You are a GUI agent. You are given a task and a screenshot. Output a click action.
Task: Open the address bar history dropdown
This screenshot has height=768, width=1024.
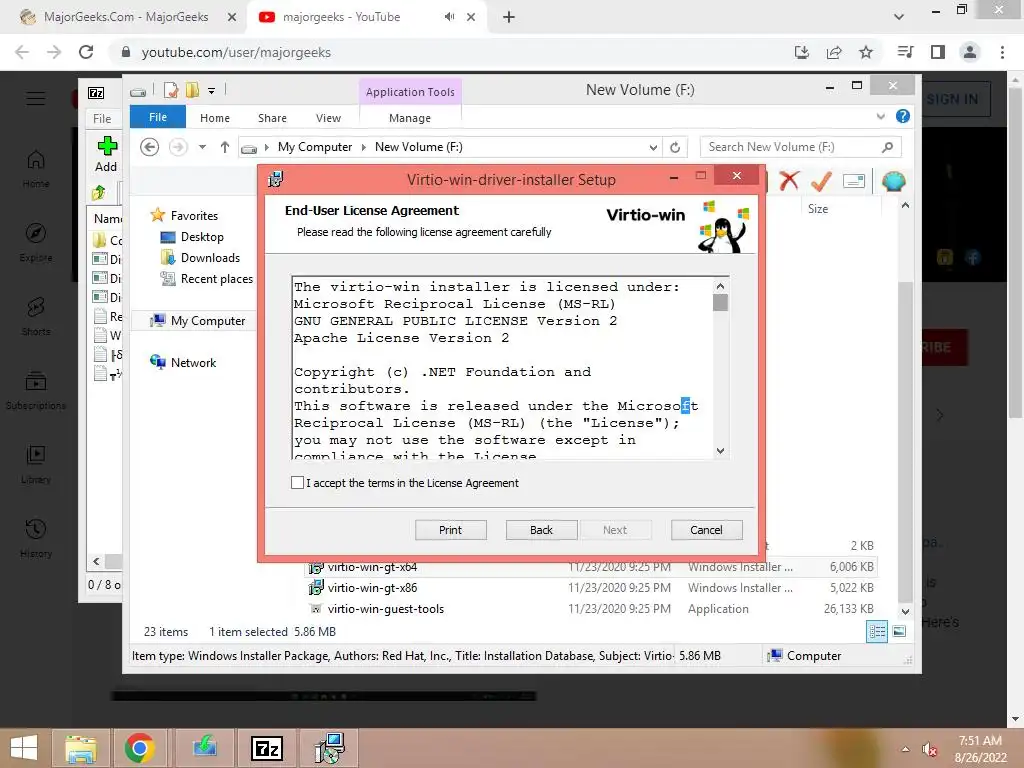pos(653,148)
